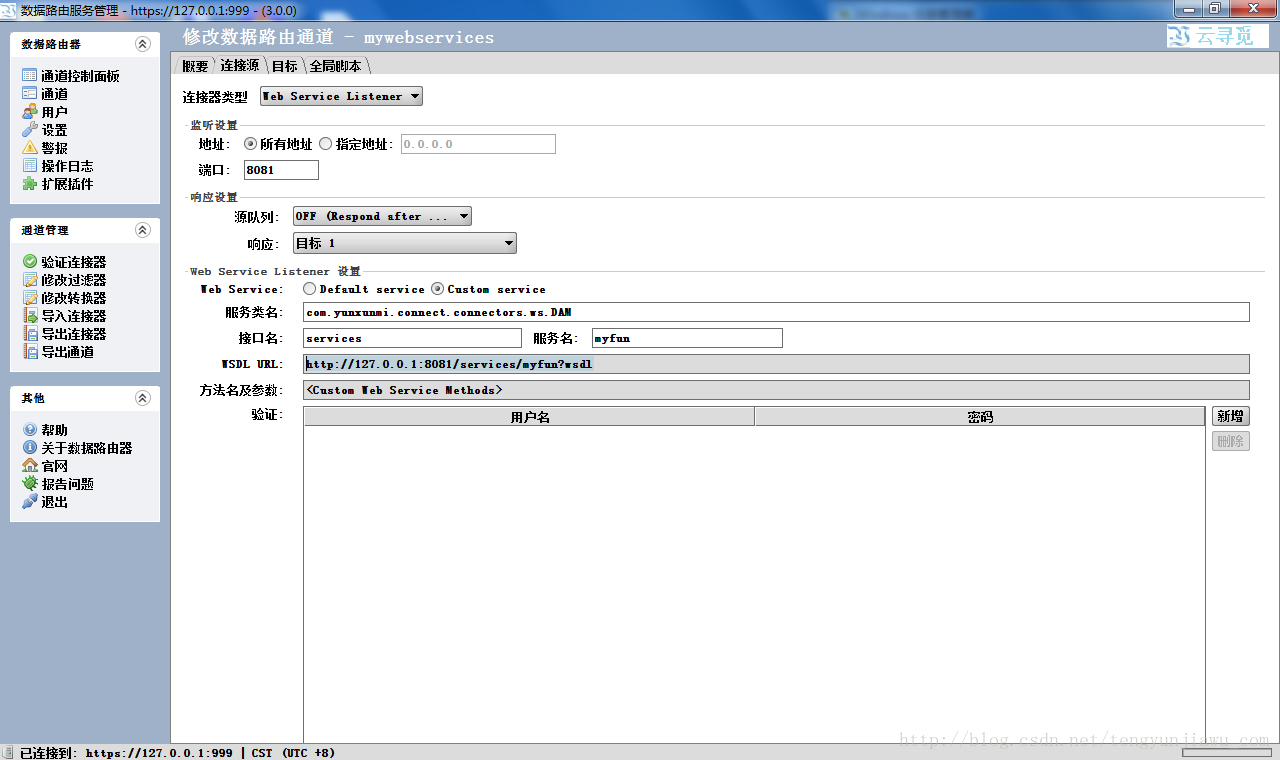Open the 响应 目标 1 dropdown

click(405, 243)
